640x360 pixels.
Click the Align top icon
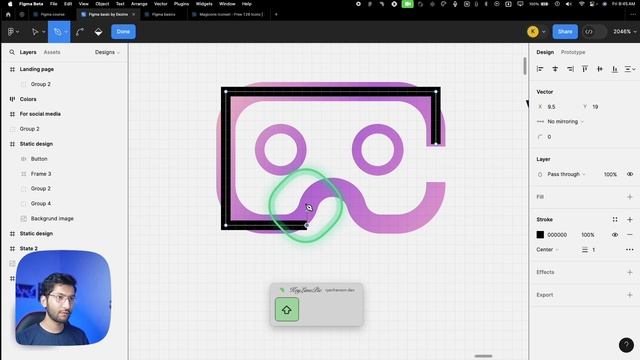coord(585,69)
